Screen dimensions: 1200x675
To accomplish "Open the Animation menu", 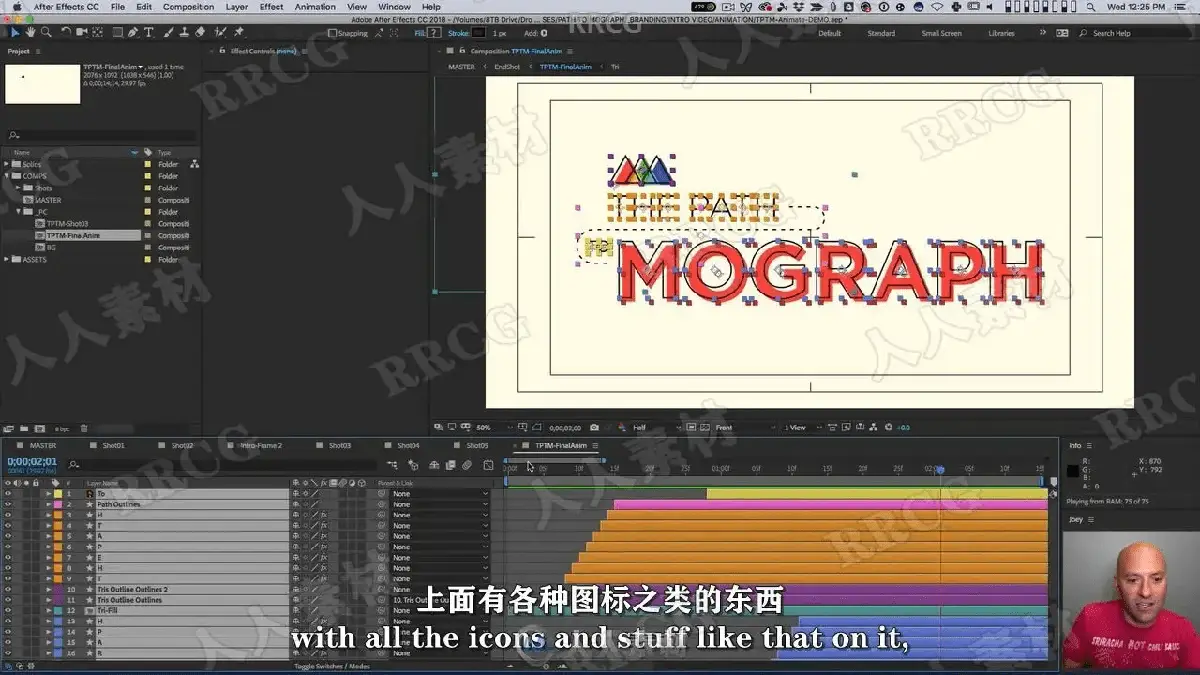I will click(315, 6).
